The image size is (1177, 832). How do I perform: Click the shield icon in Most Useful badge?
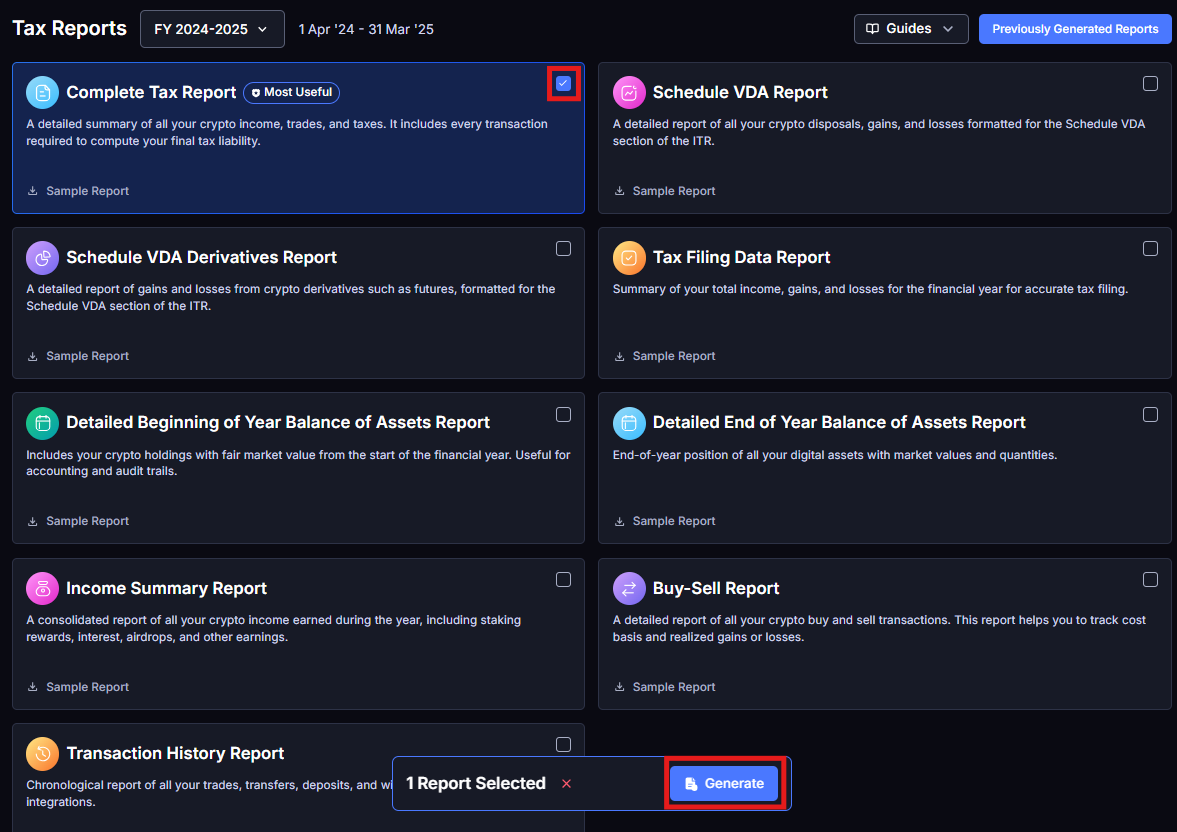(x=255, y=92)
